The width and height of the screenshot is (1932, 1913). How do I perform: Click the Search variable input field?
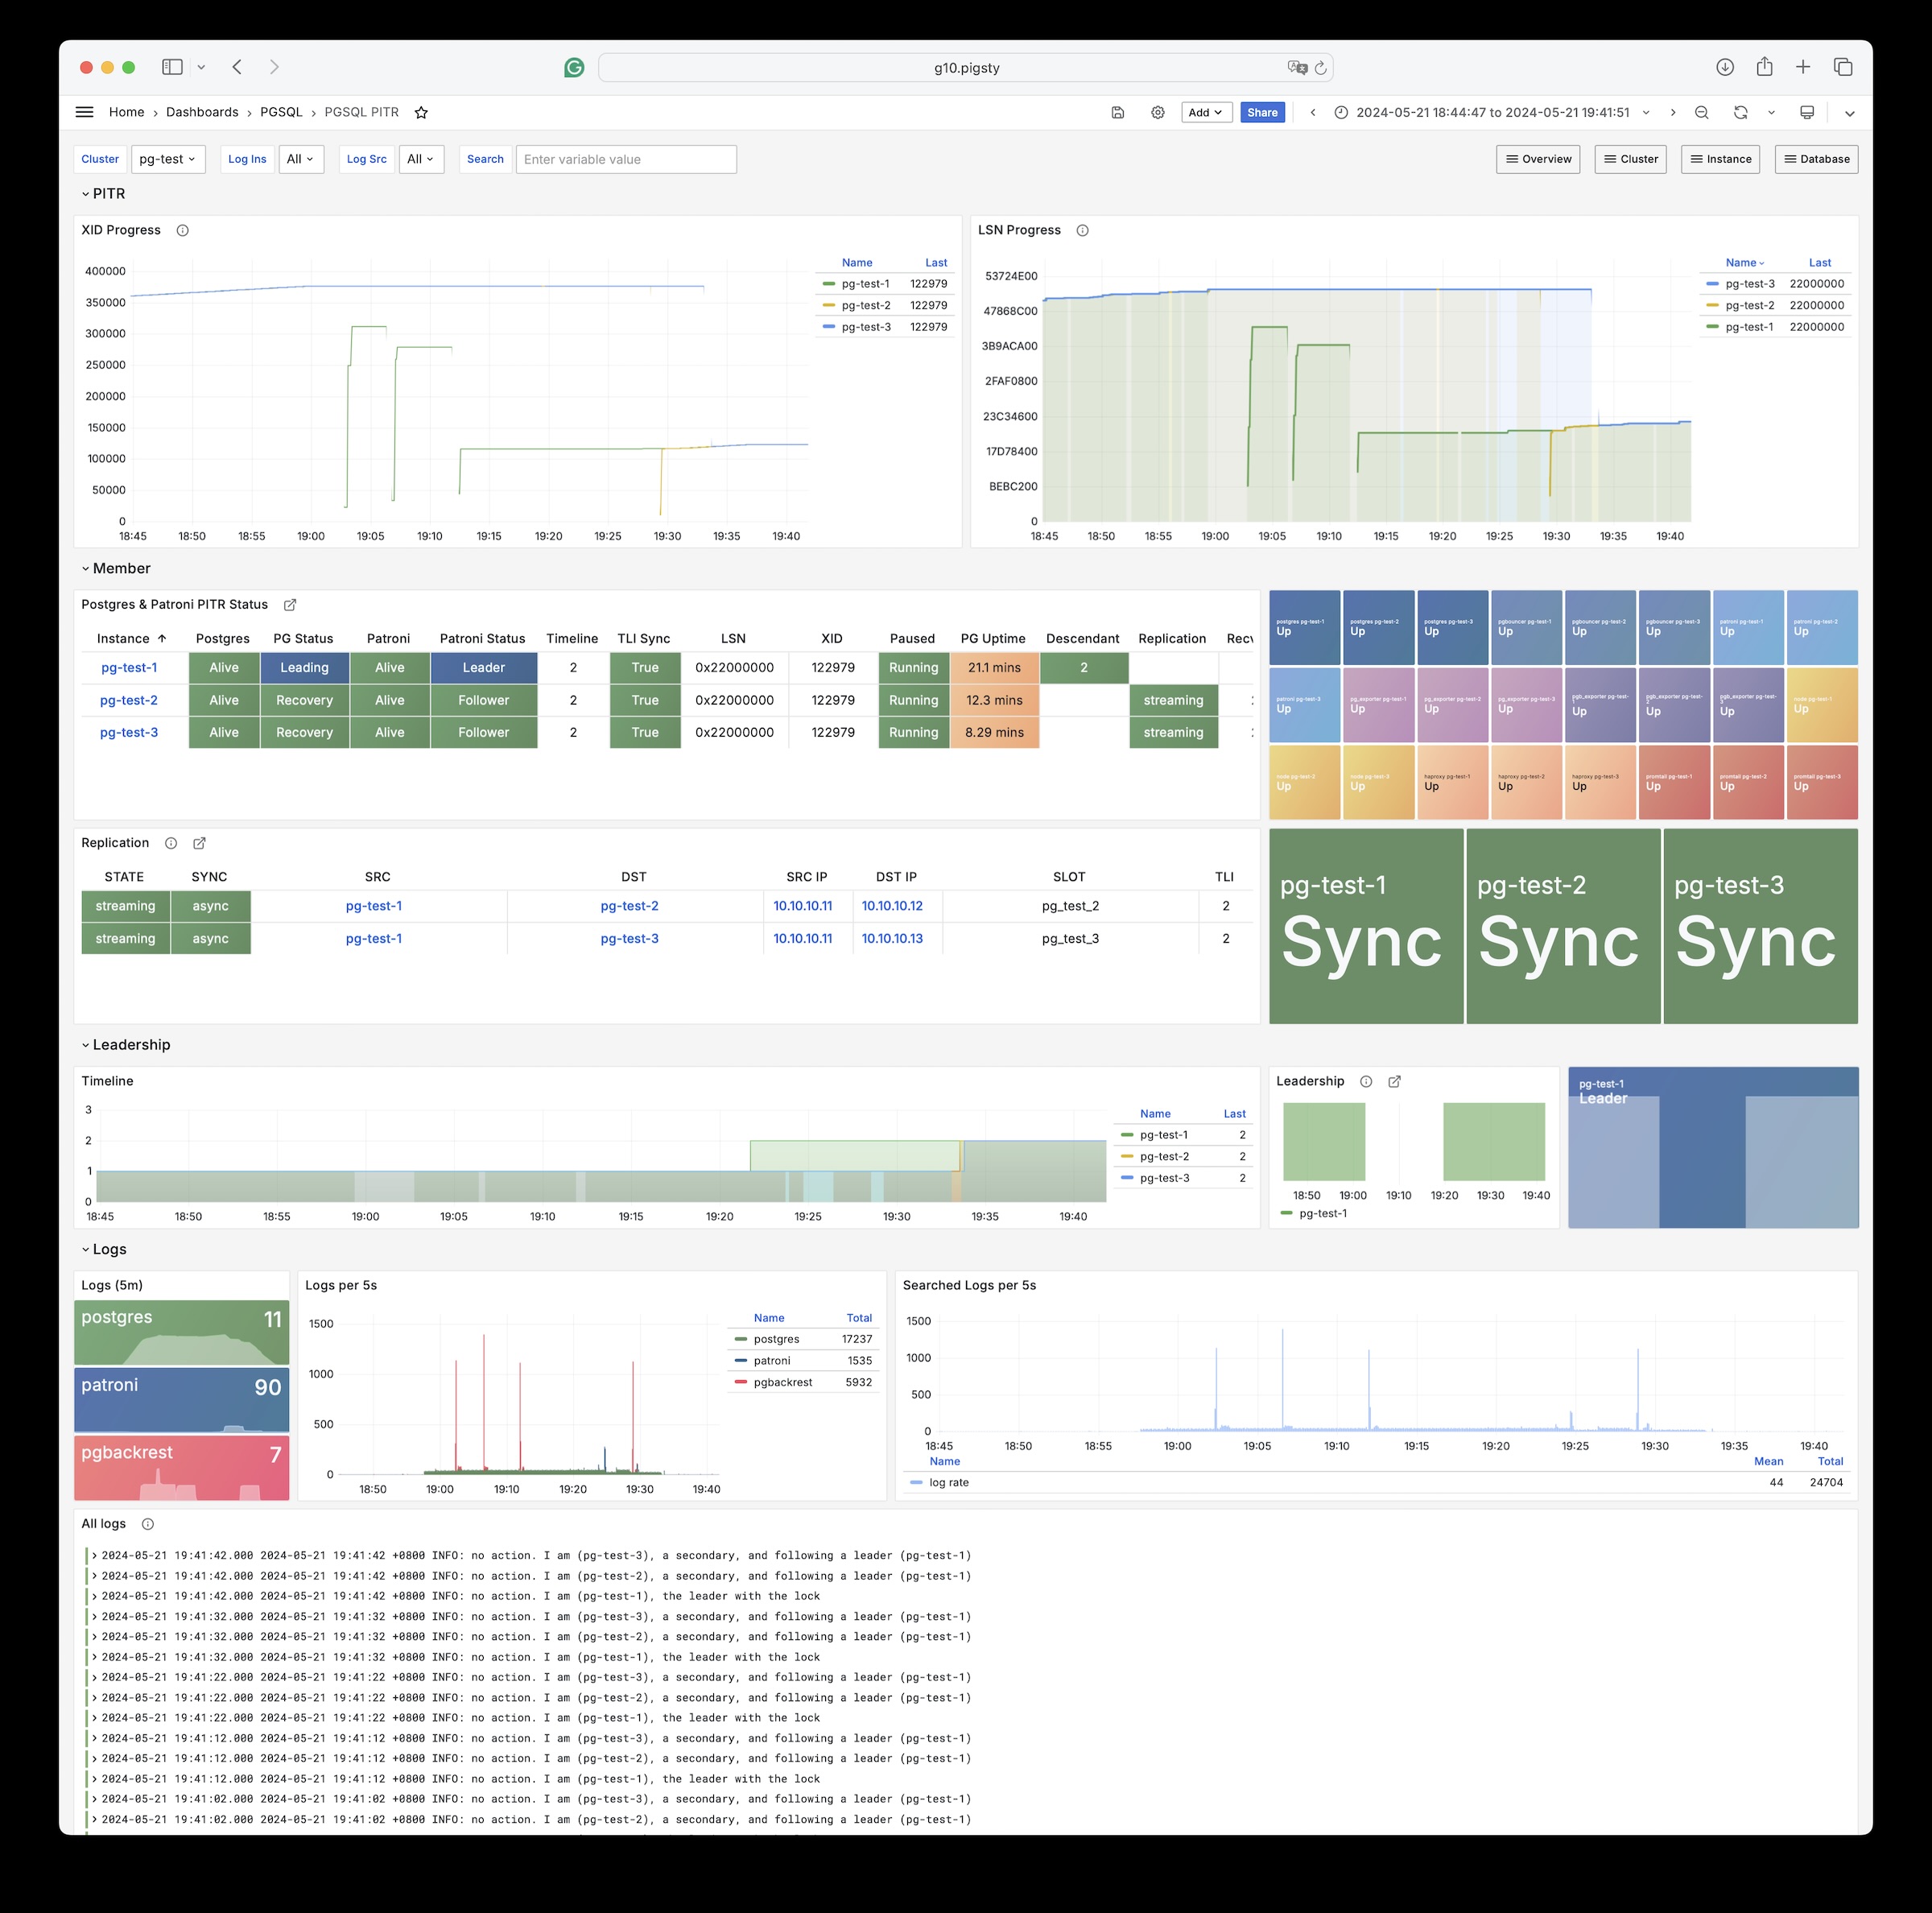tap(626, 159)
